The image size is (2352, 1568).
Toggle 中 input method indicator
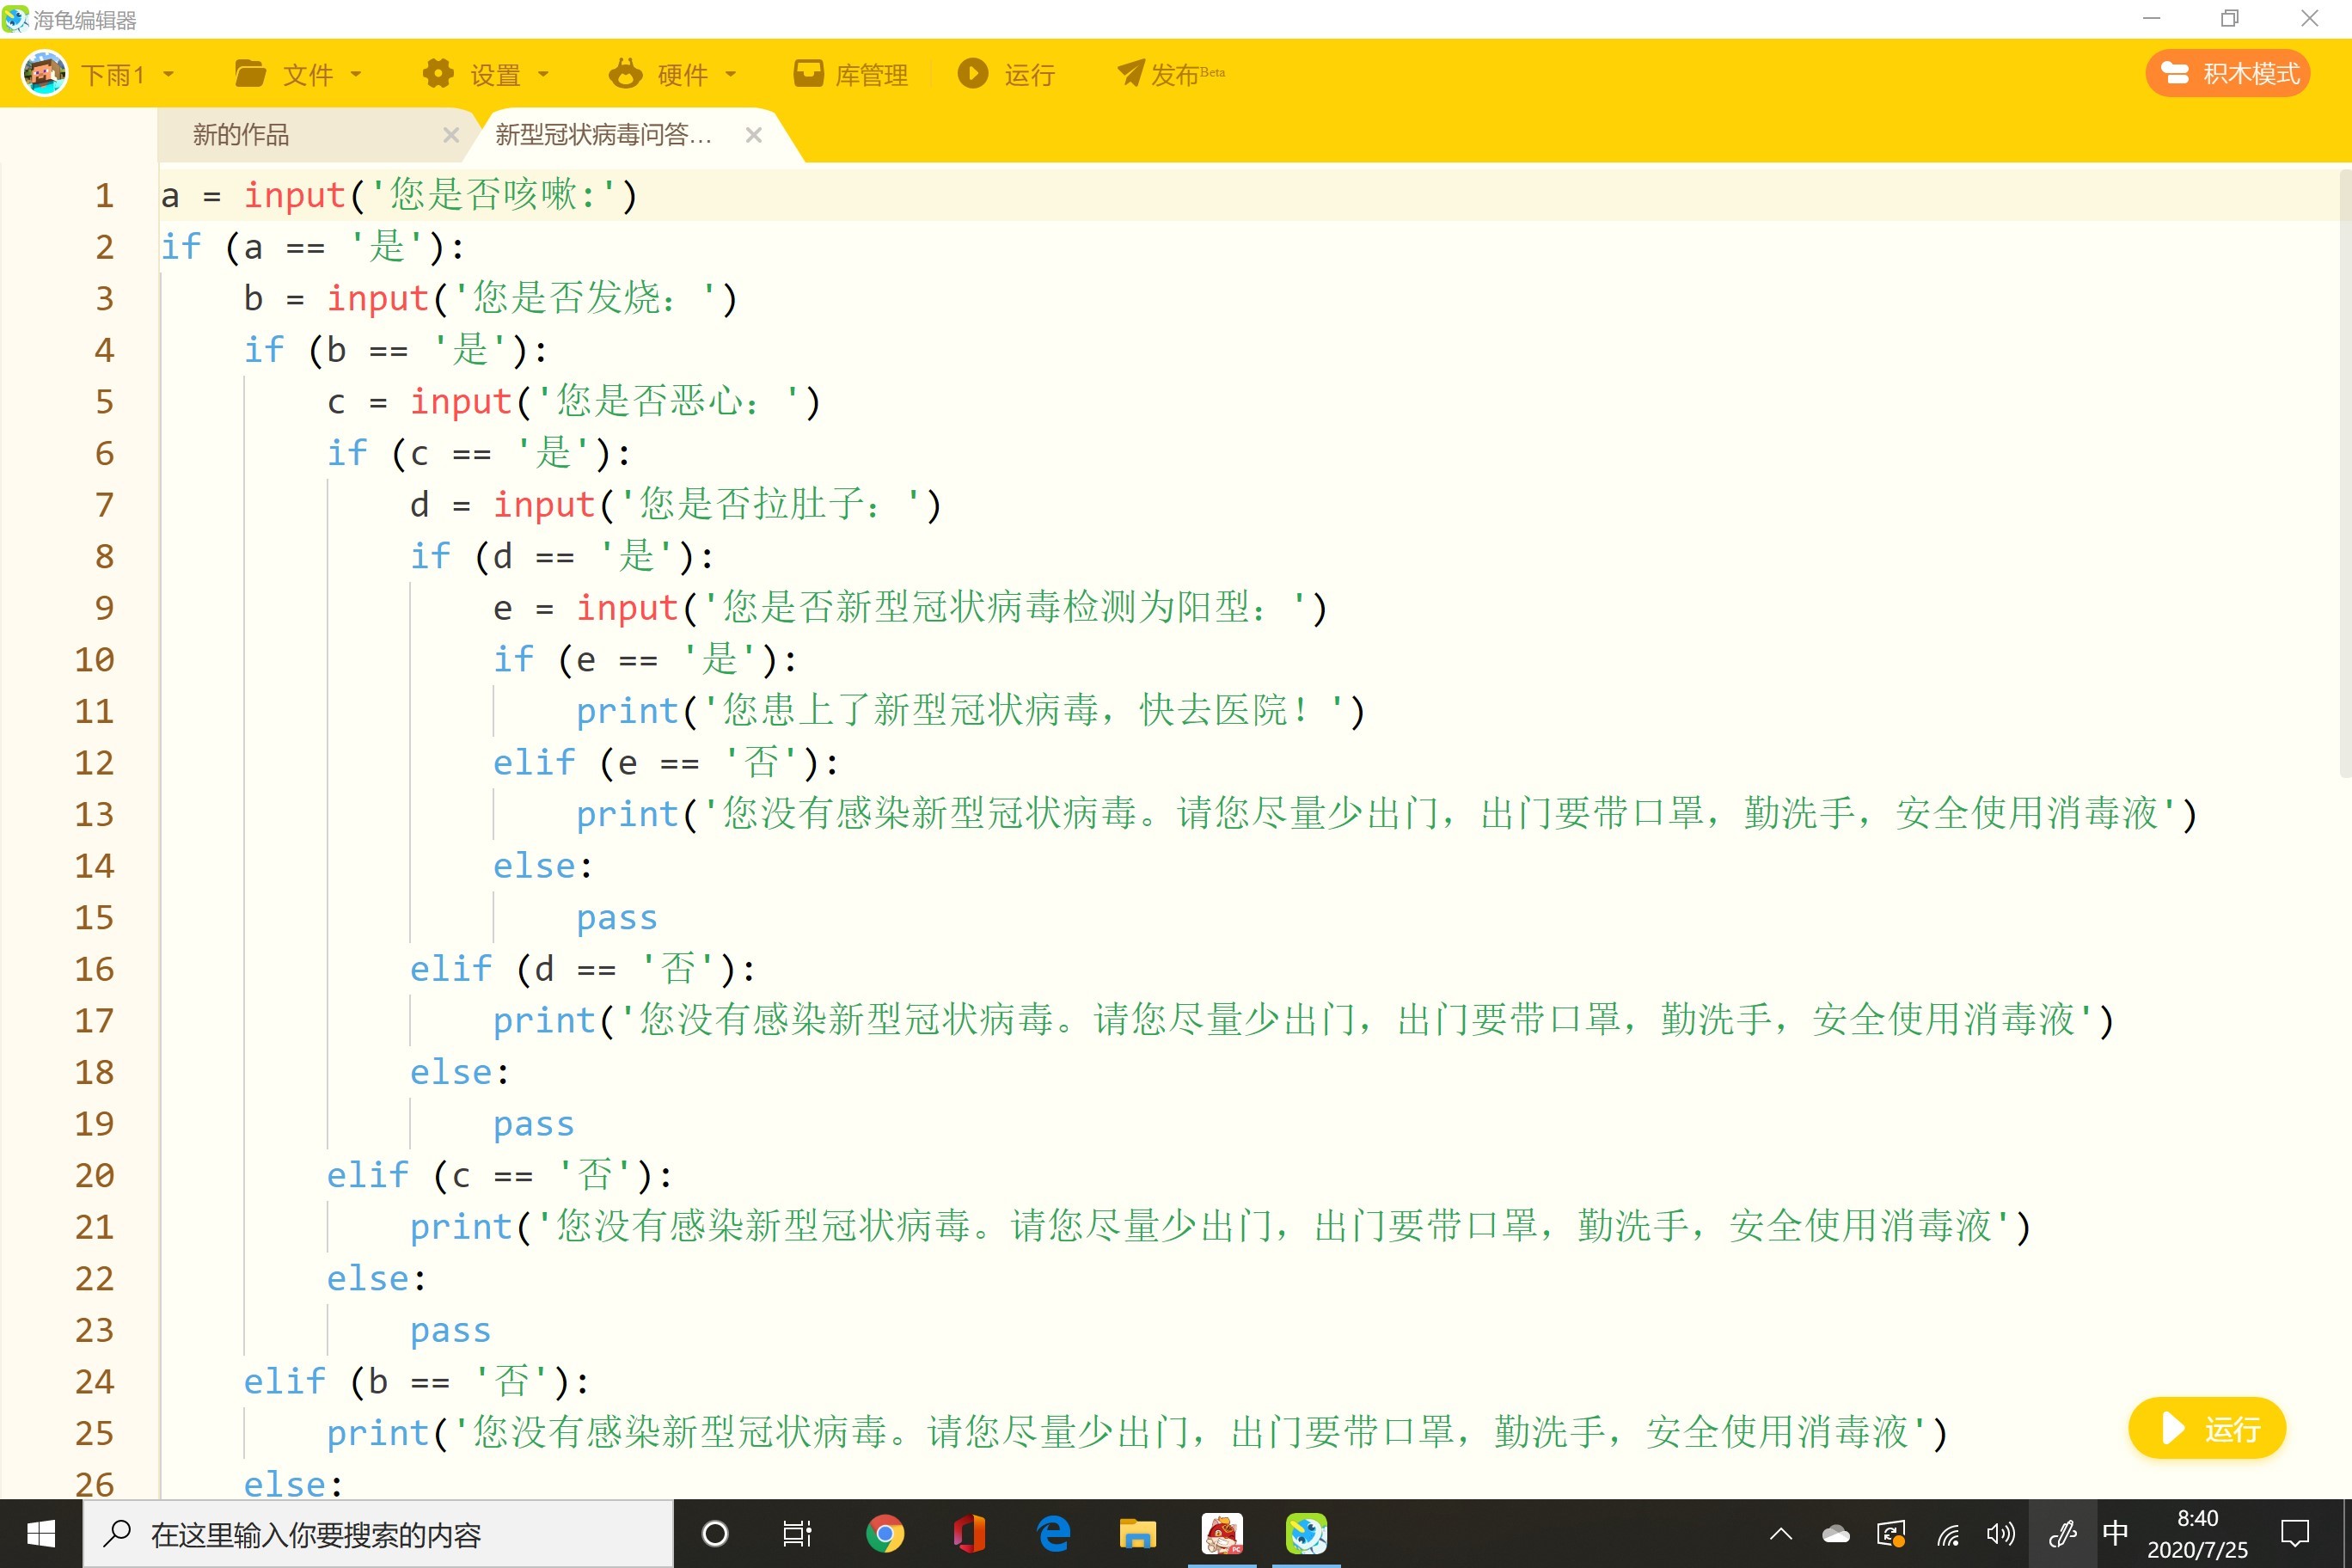point(2115,1532)
